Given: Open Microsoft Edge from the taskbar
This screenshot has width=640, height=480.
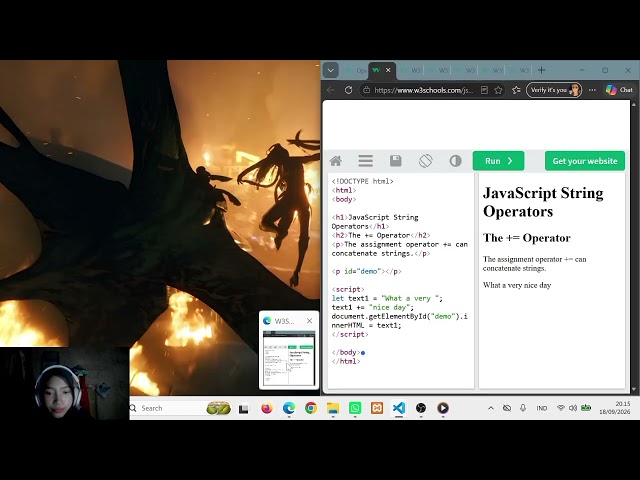Looking at the screenshot, I should point(289,408).
